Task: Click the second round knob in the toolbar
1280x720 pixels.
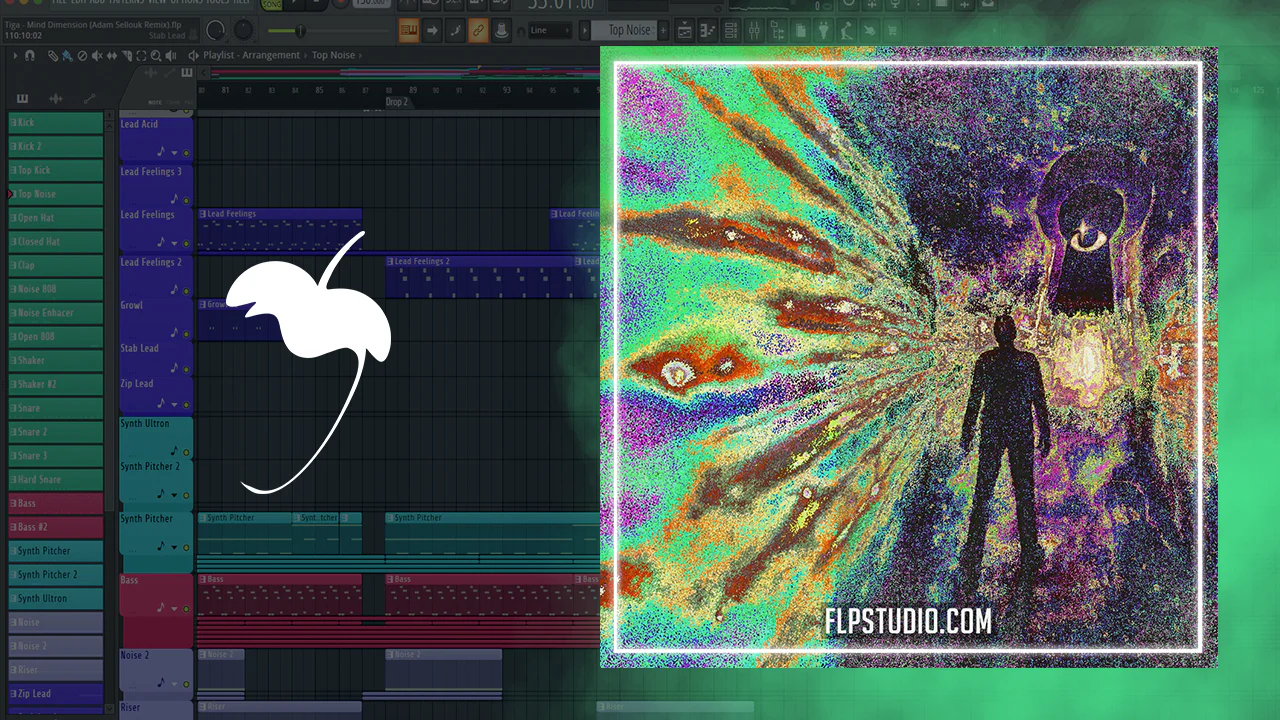Action: [x=244, y=30]
